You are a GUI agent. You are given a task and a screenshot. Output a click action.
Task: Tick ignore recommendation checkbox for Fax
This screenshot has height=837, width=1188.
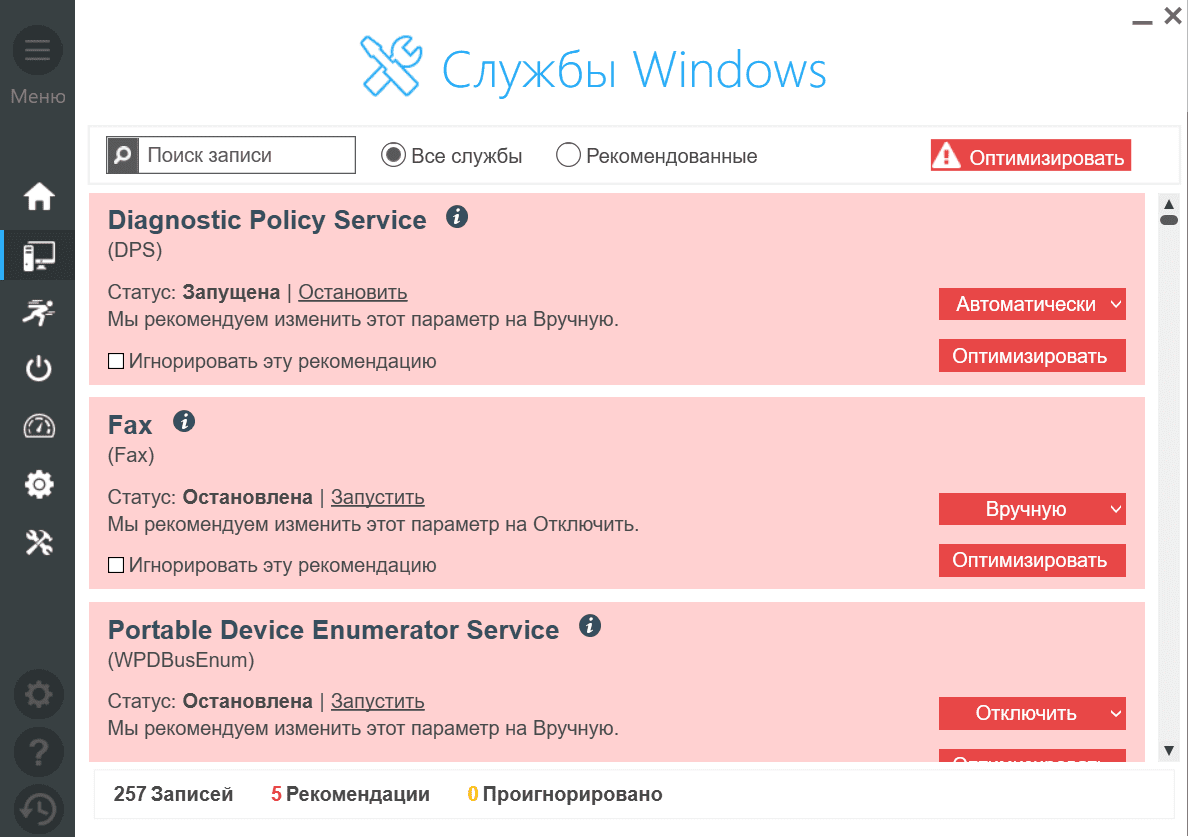116,565
